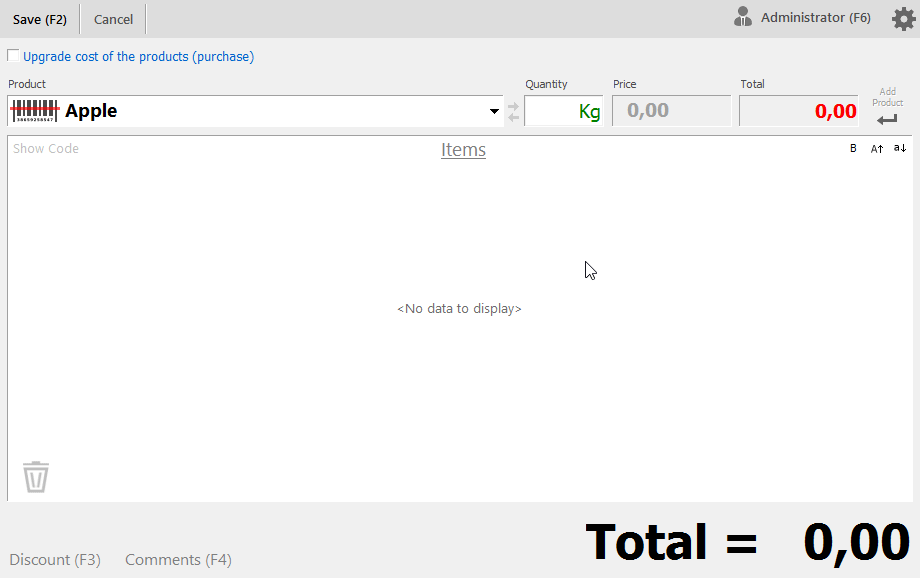Click the Administrator user icon

(x=743, y=16)
